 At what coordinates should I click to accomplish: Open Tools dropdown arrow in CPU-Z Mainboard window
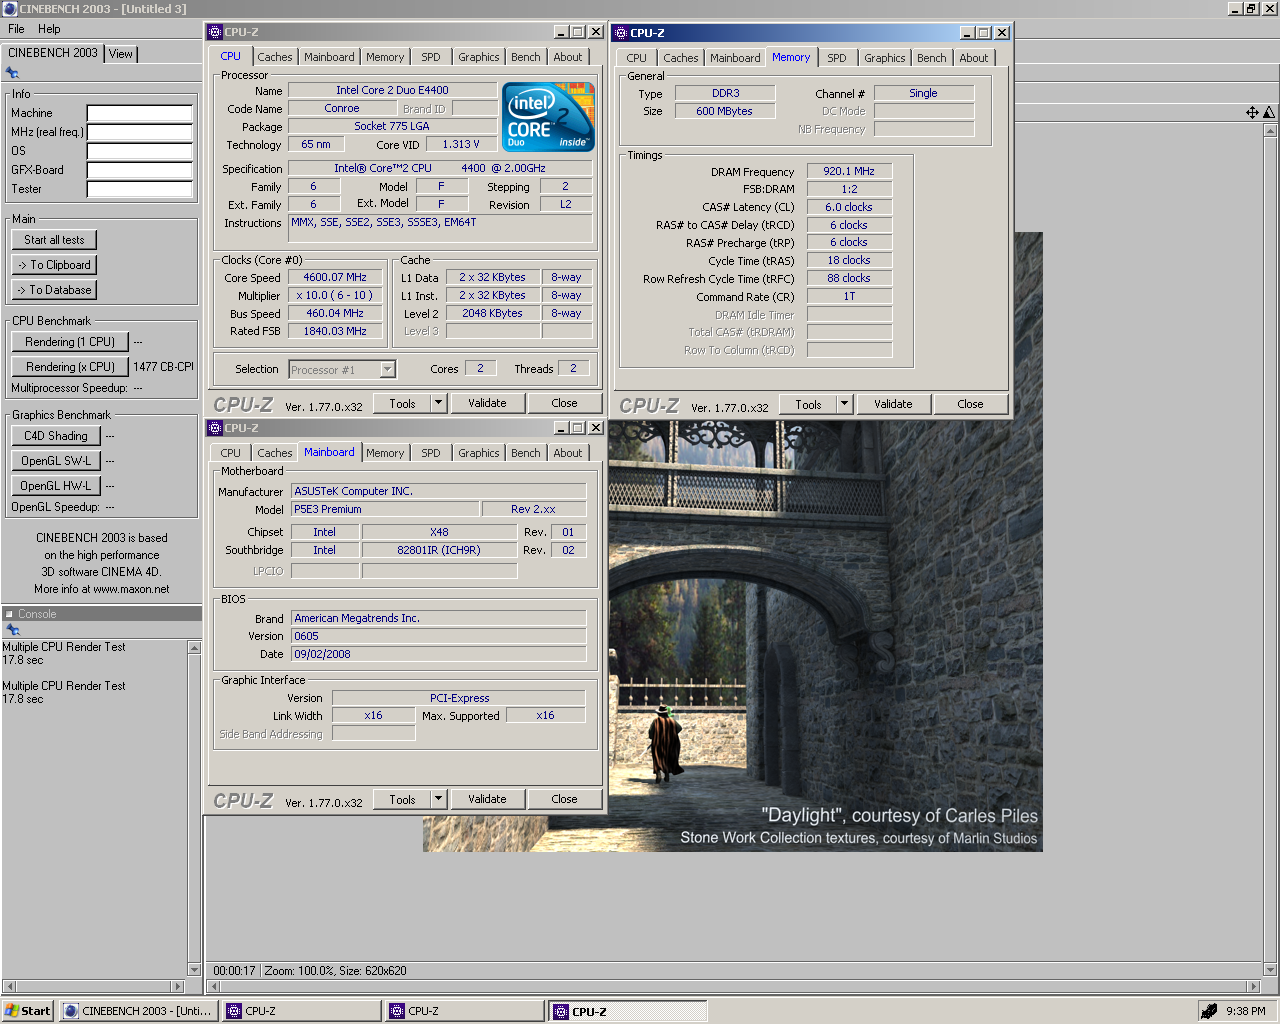coord(438,799)
